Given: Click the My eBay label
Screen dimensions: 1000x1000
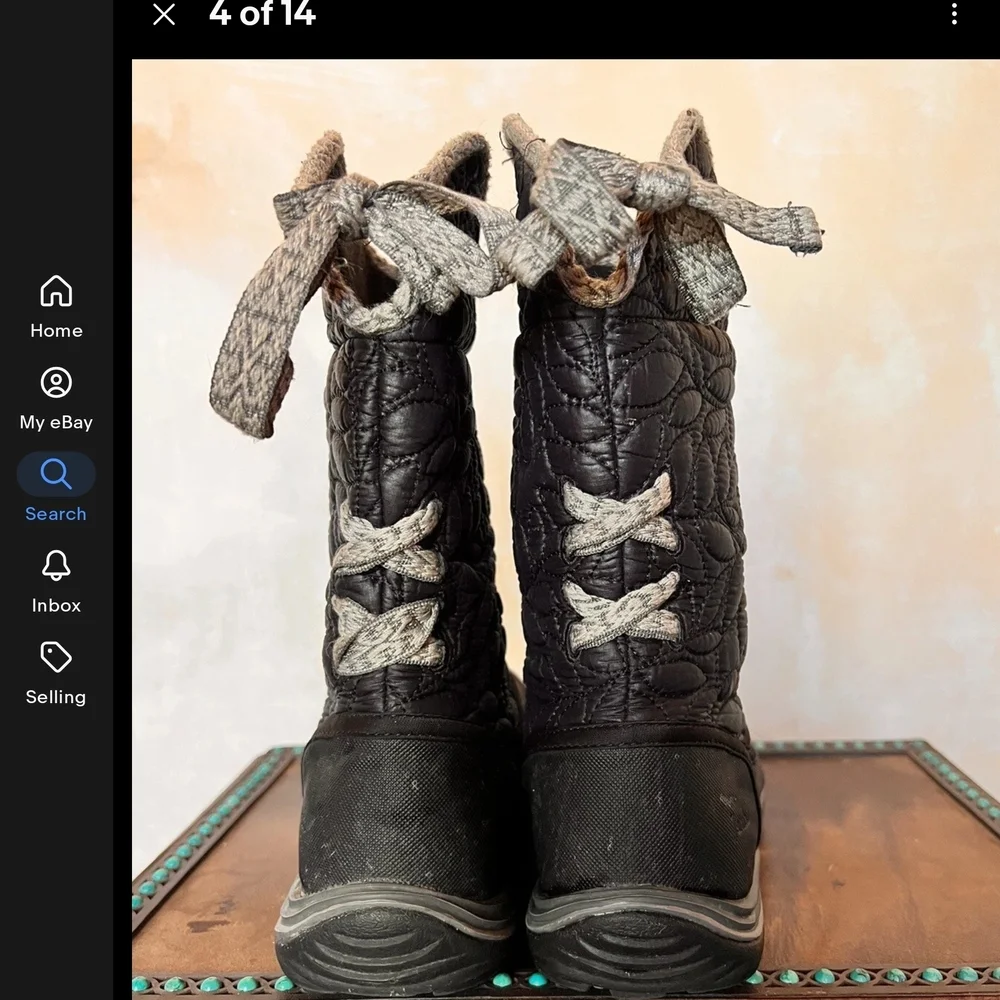Looking at the screenshot, I should (56, 422).
